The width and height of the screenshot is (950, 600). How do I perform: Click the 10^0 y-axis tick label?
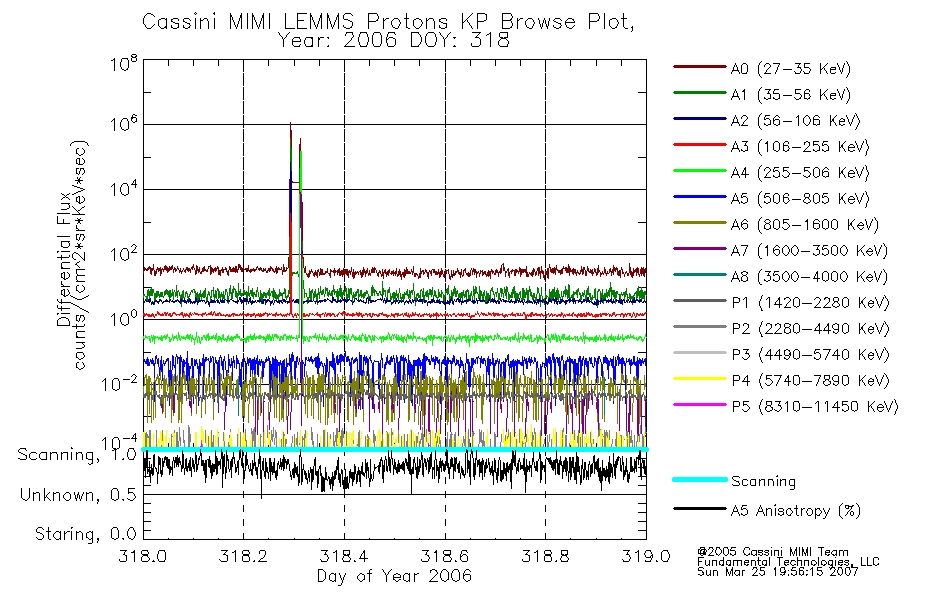click(124, 319)
